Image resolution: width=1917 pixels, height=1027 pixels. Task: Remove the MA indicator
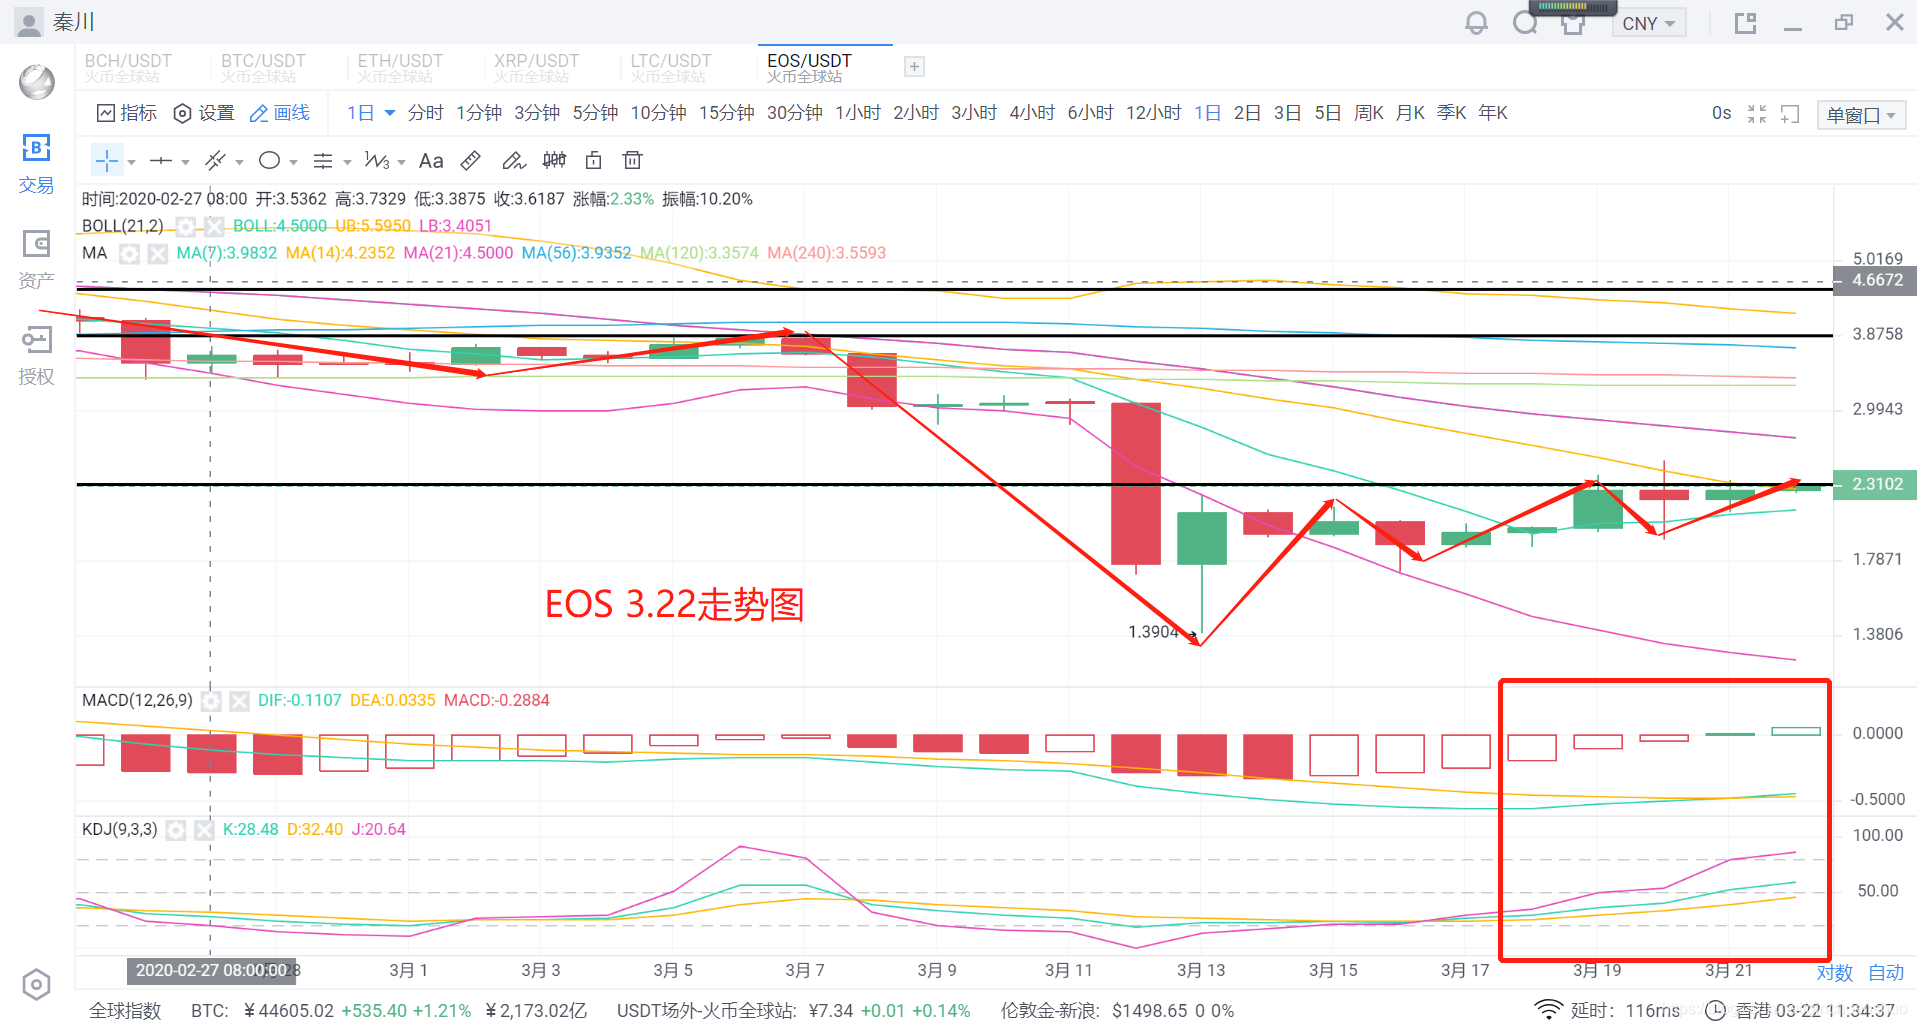click(x=157, y=253)
